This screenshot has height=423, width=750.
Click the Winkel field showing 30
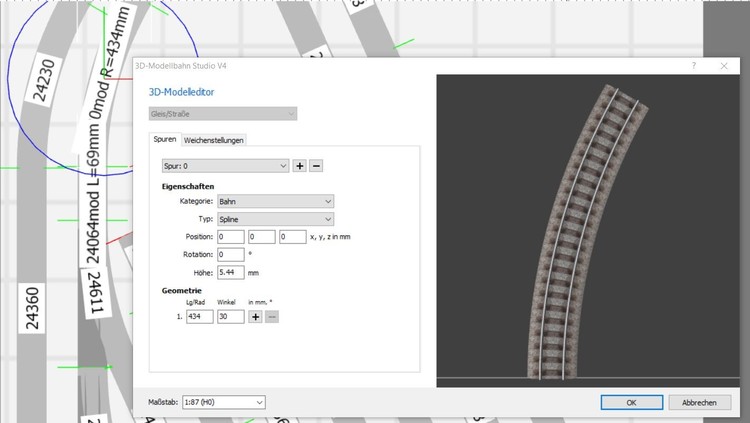[x=230, y=316]
